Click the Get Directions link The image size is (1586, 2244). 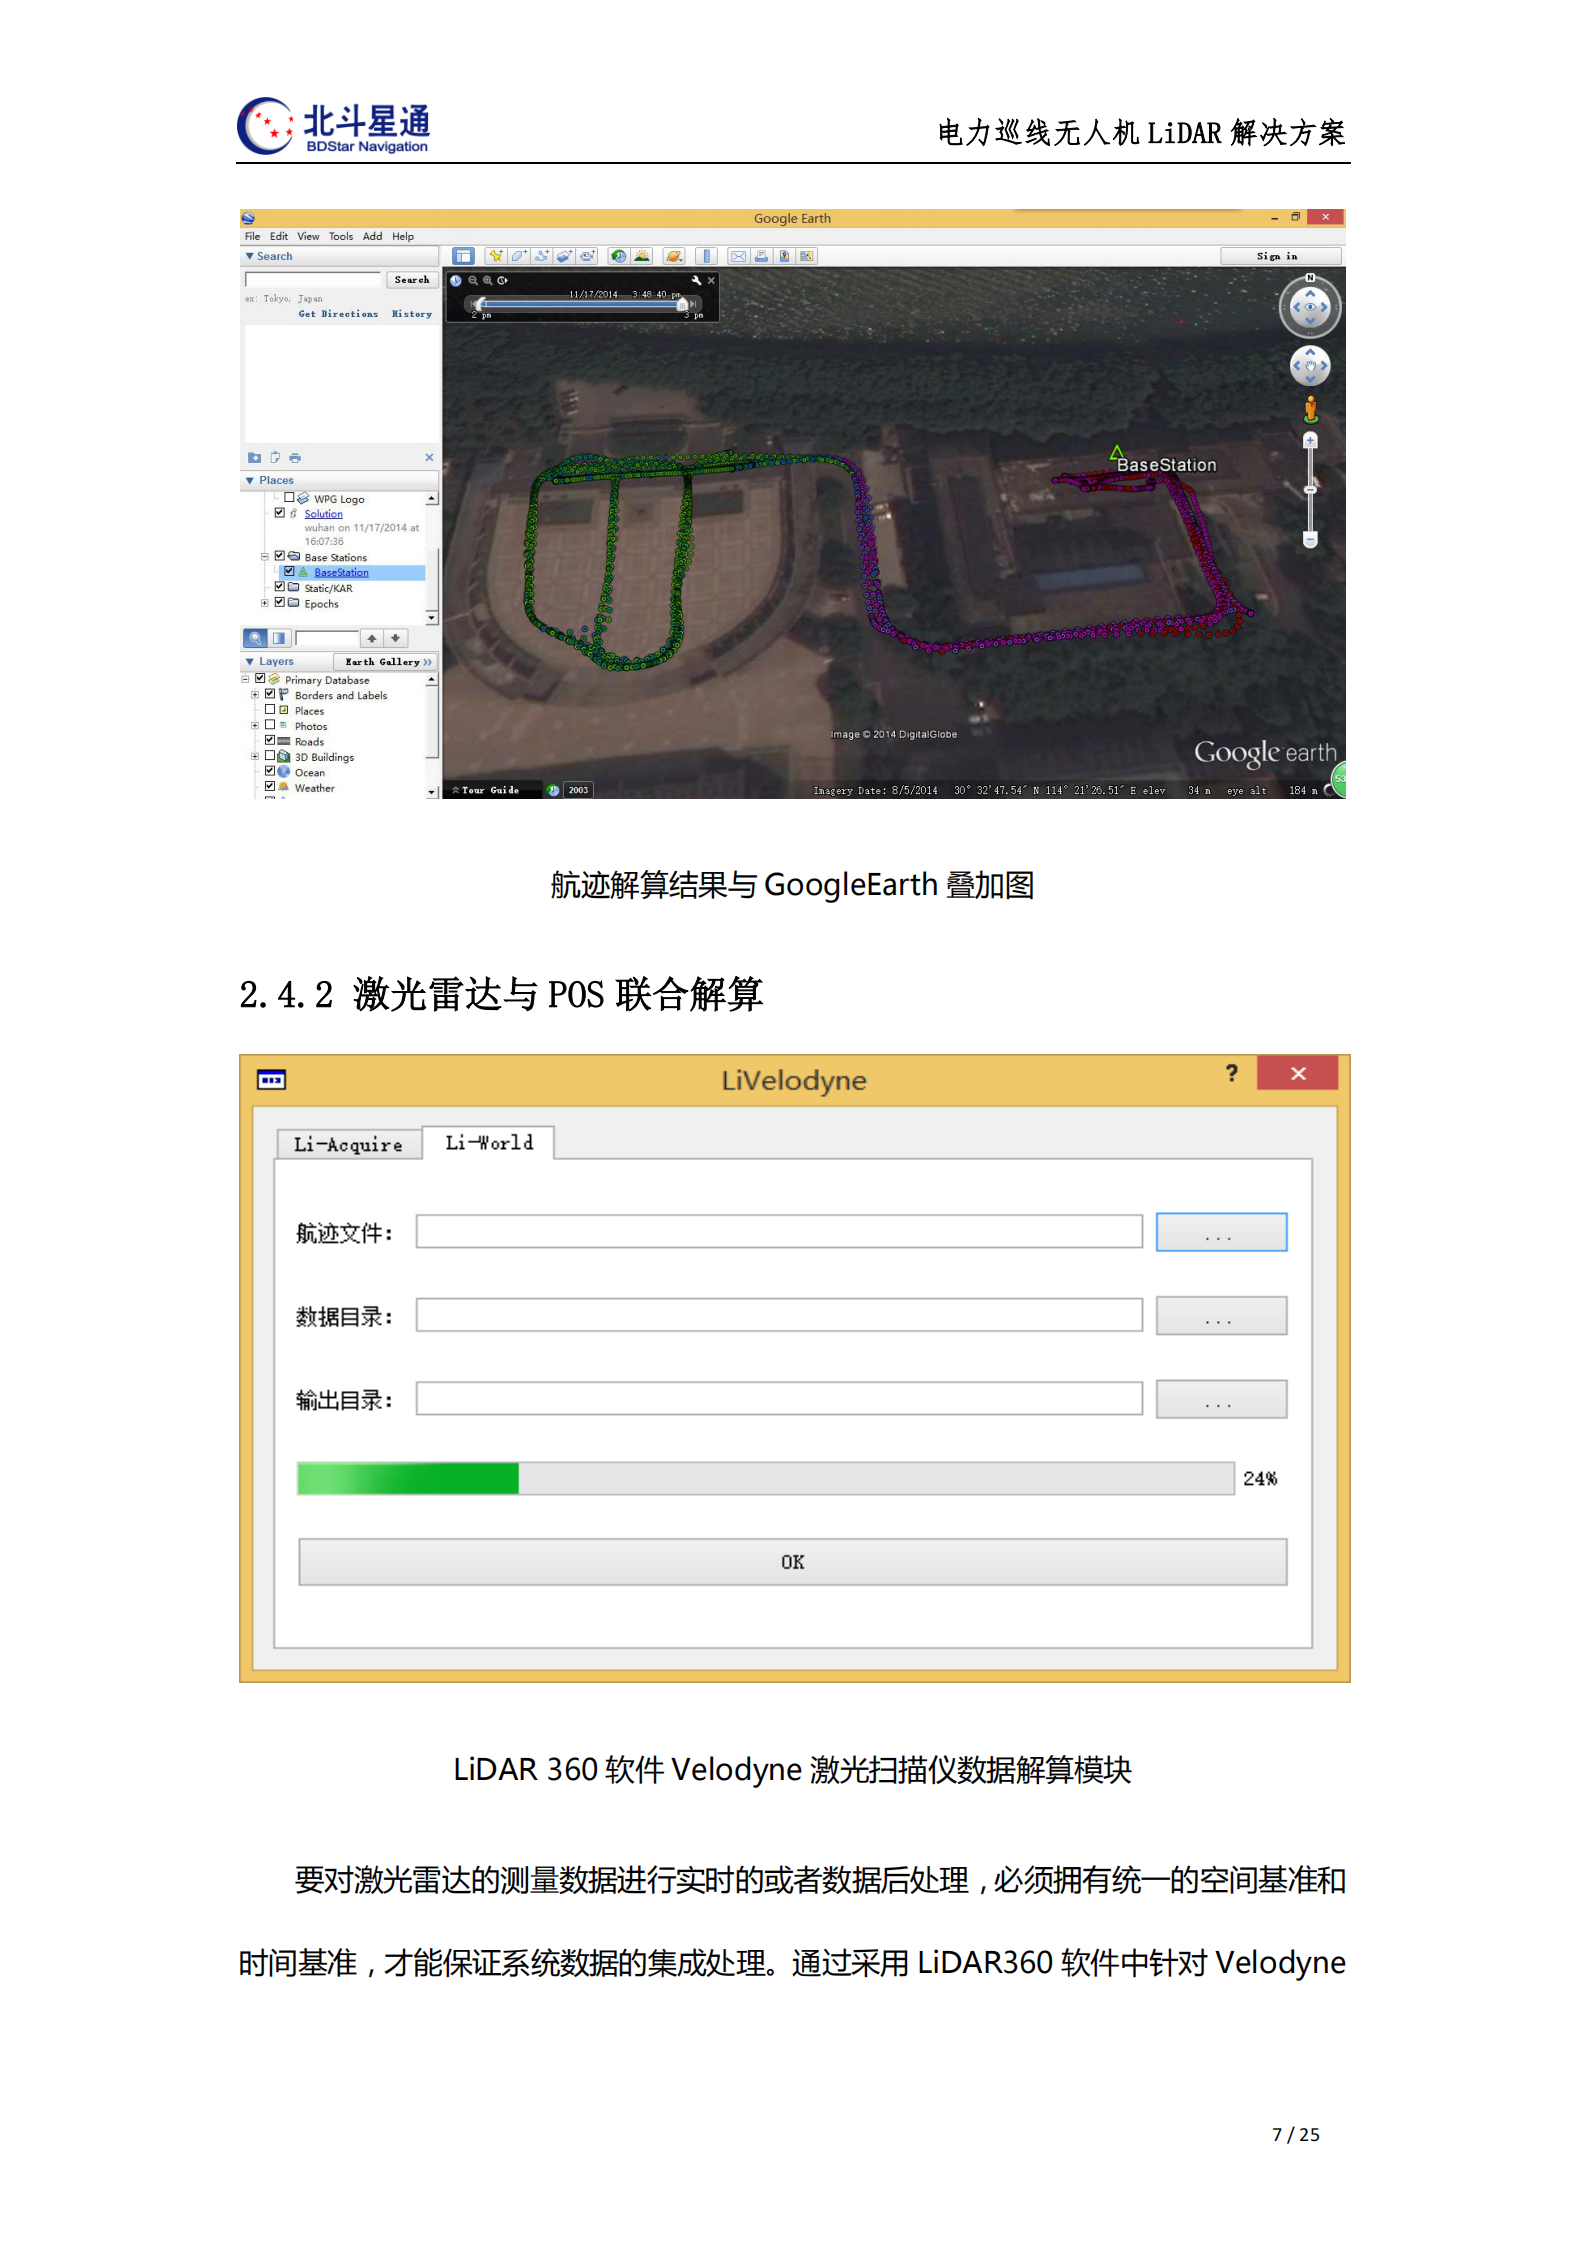[338, 314]
